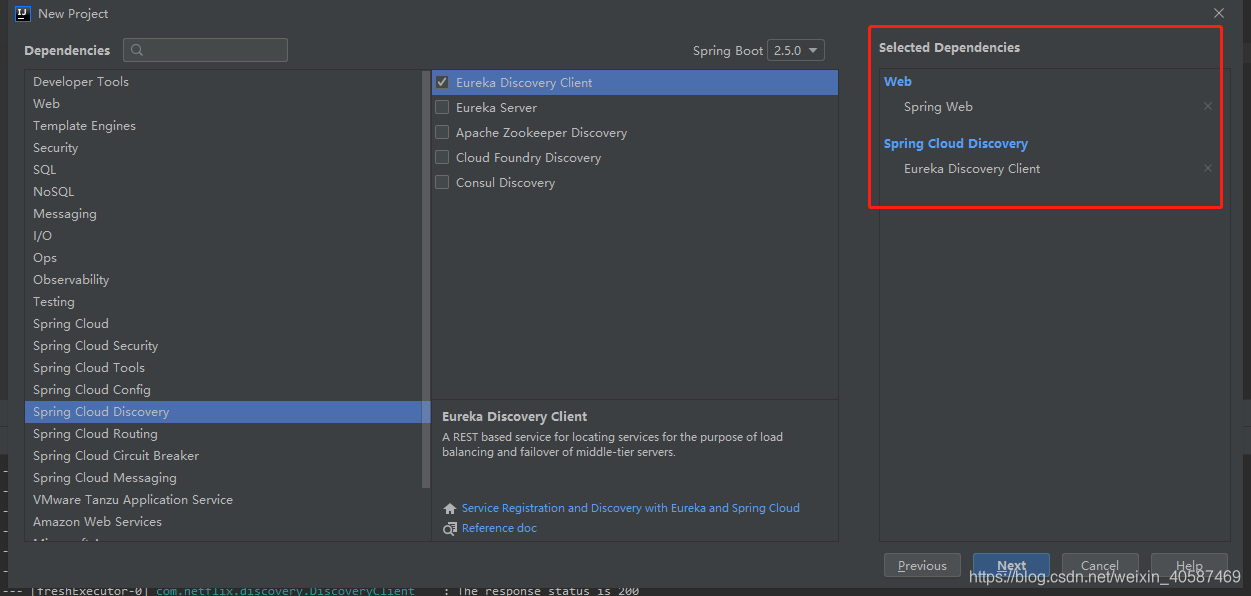Open the Template Engines category
Image resolution: width=1251 pixels, height=596 pixels.
(x=224, y=126)
